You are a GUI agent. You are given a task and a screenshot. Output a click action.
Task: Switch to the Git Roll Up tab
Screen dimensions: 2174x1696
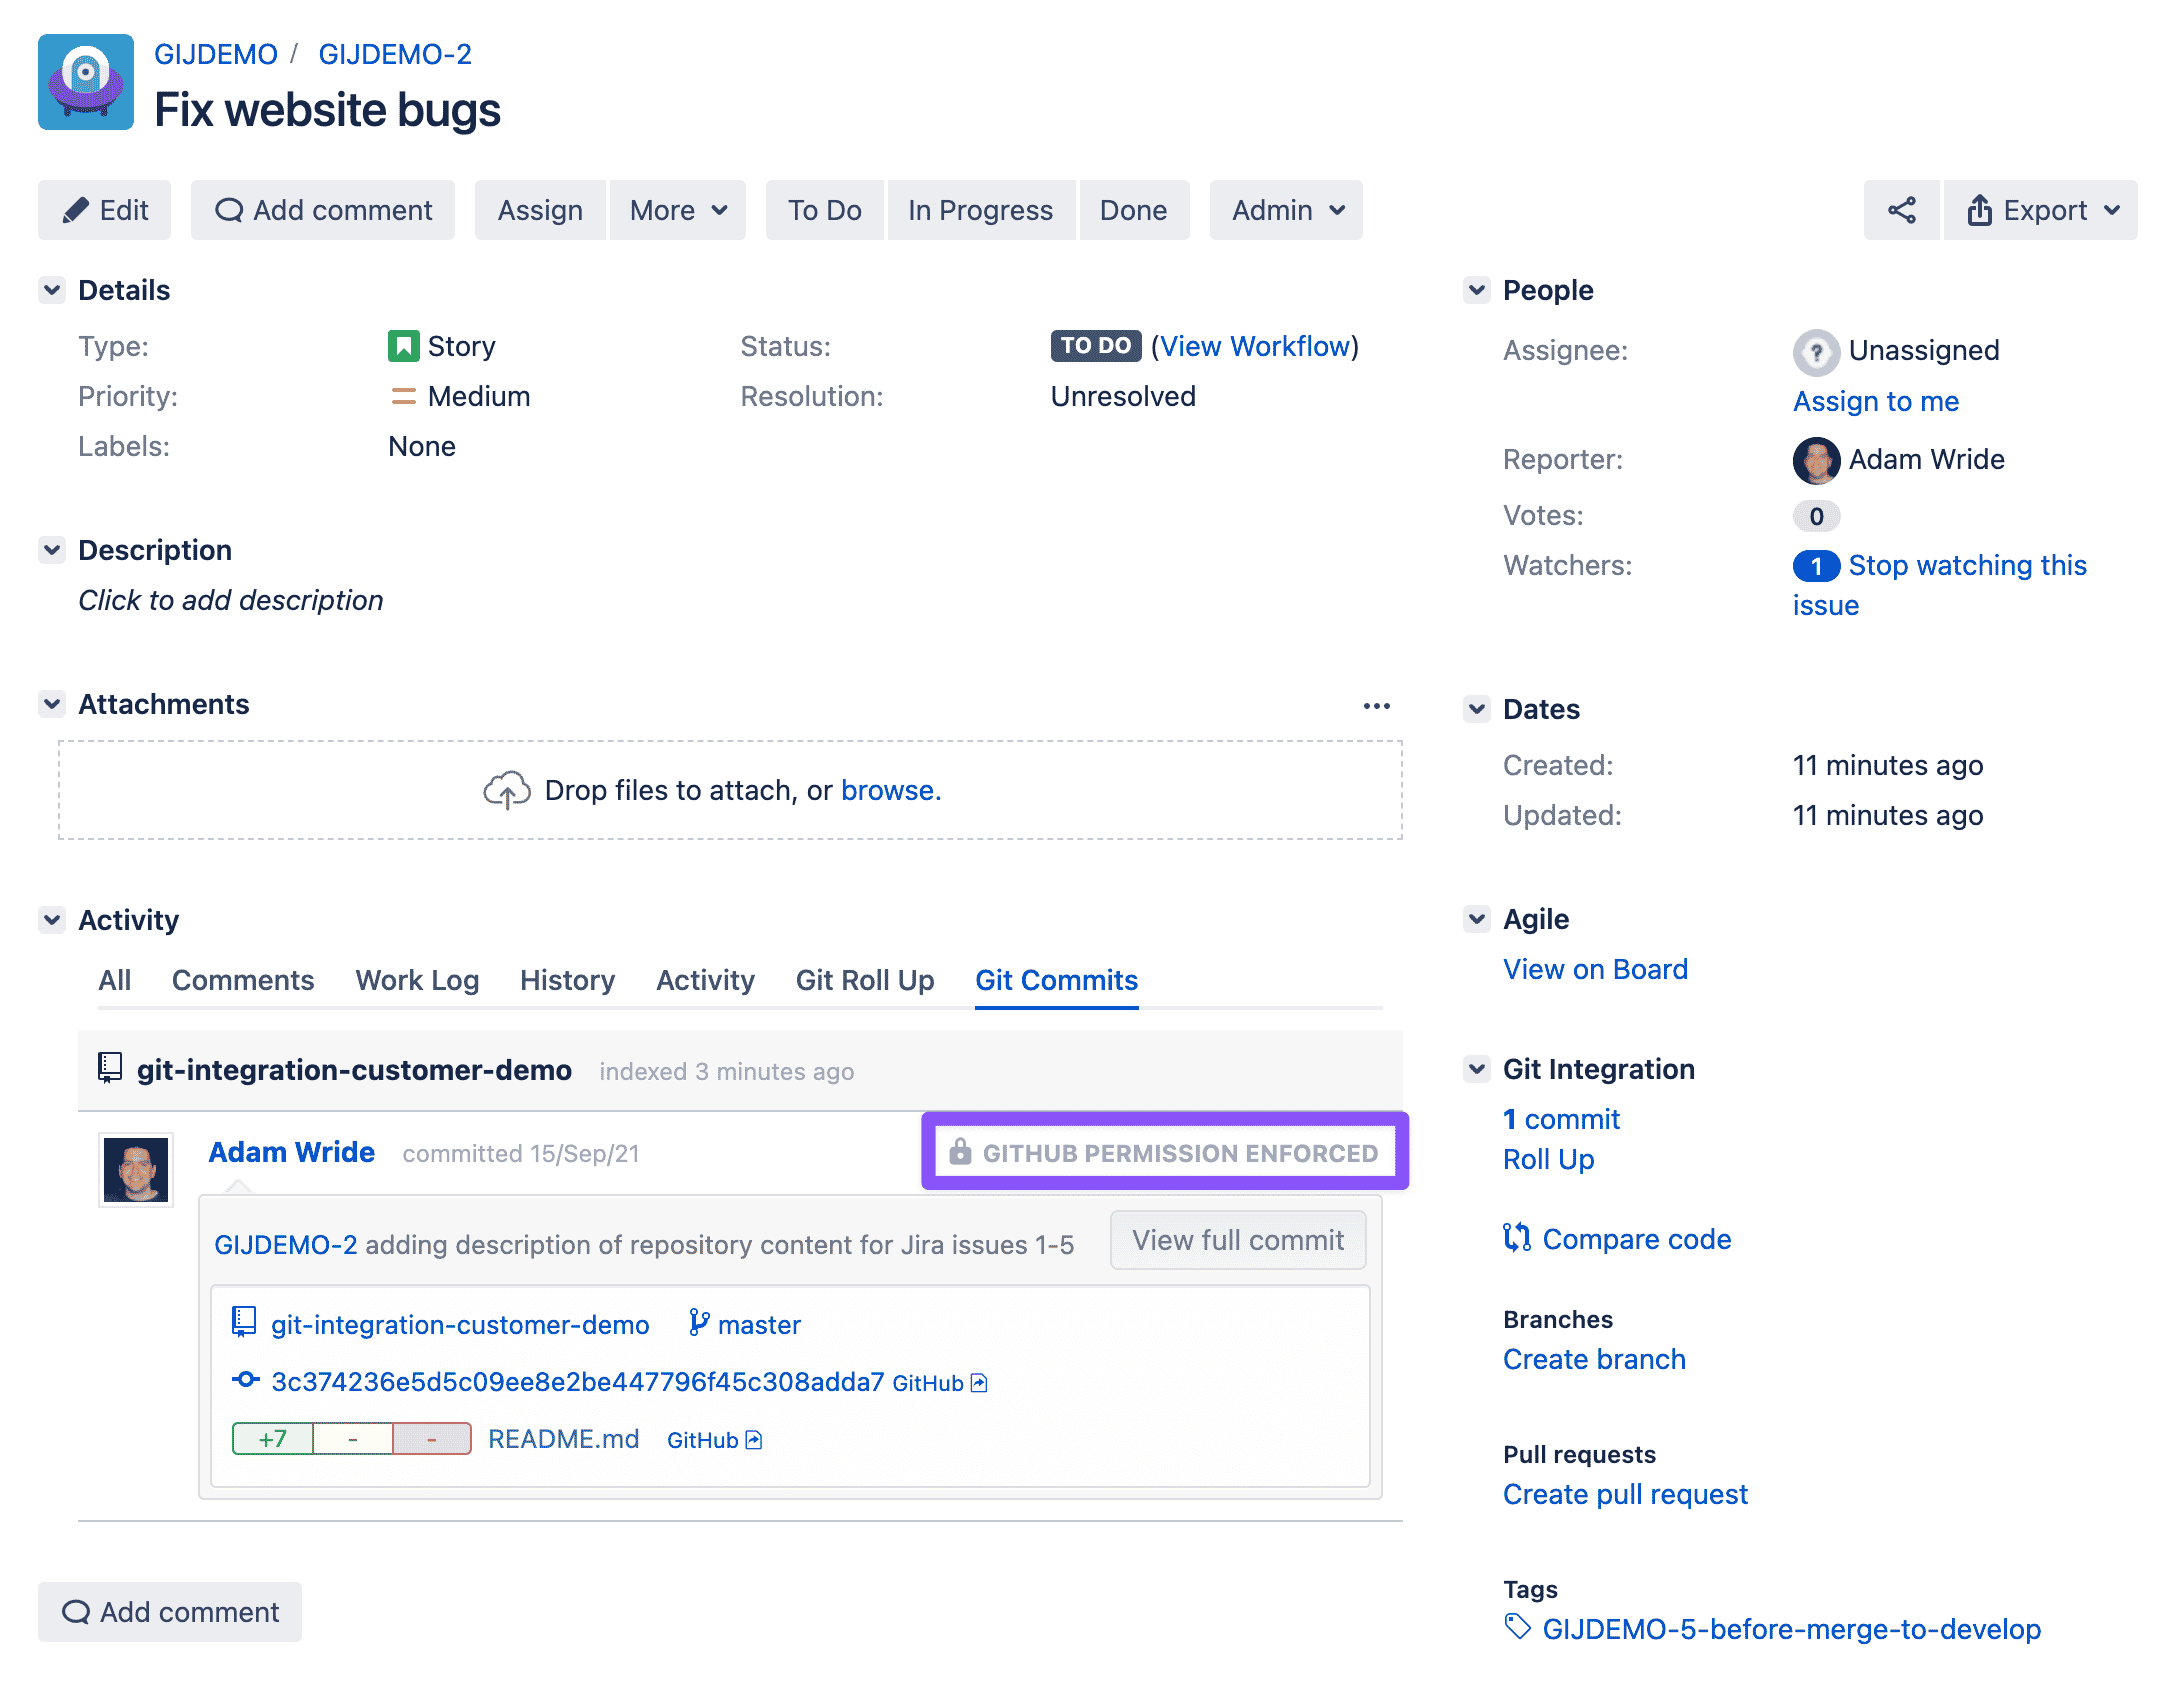point(865,980)
